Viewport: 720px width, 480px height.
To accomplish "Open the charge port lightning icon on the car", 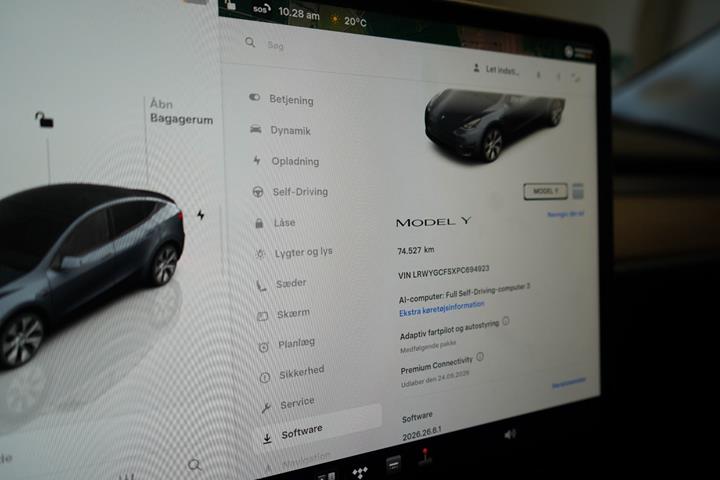I will [x=201, y=215].
